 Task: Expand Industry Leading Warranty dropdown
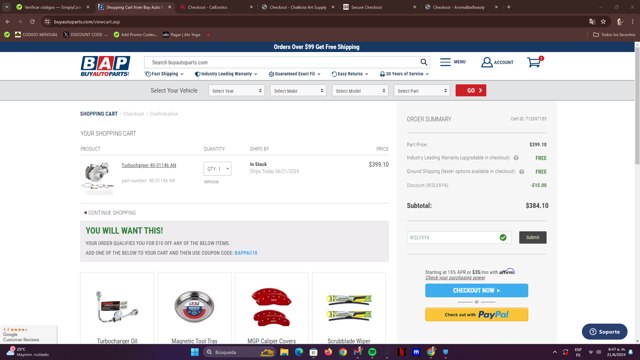pos(226,74)
